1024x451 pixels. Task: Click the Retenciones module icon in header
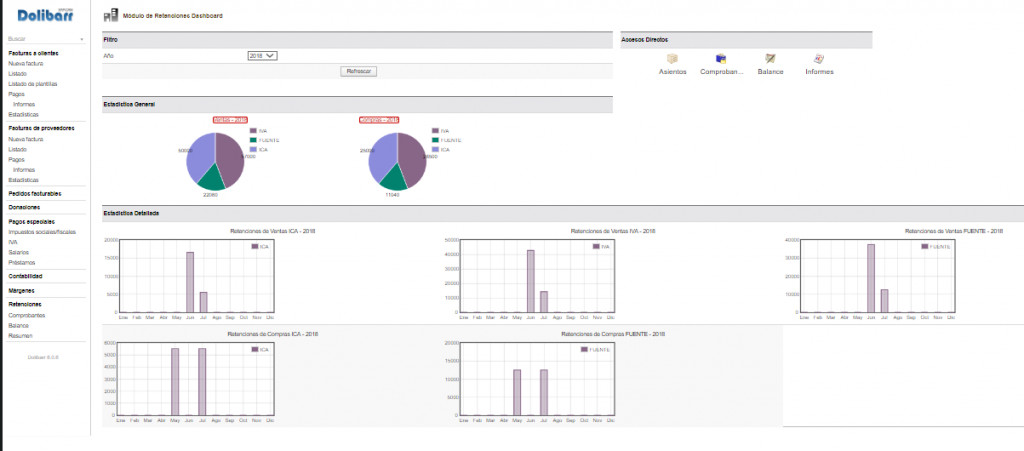click(110, 17)
